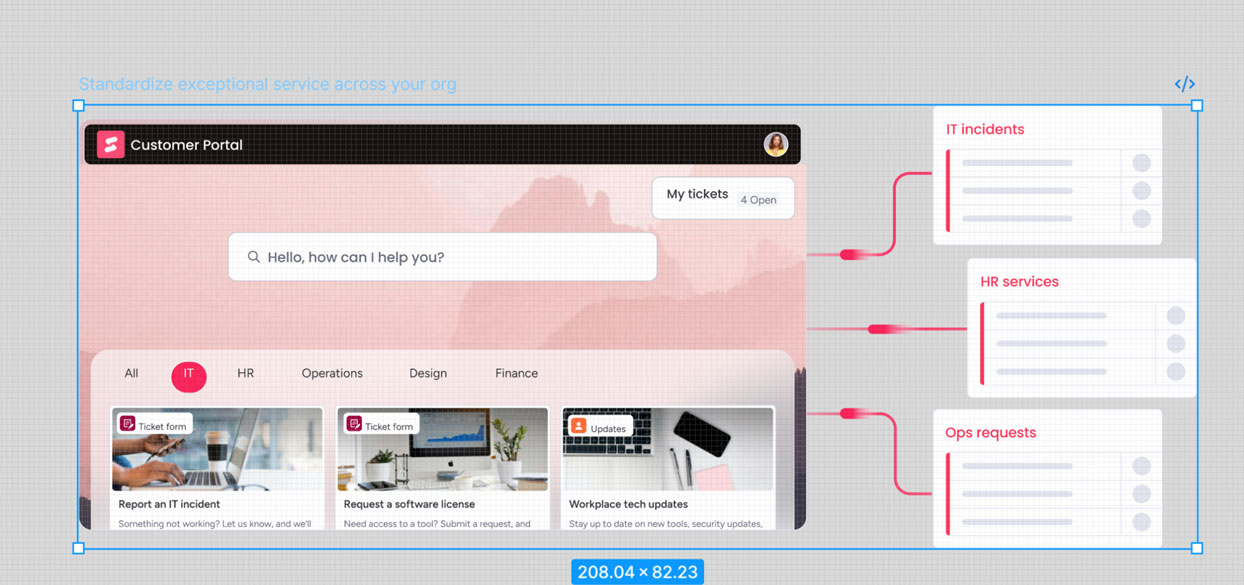Screen dimensions: 1244x585
Task: Click the orange Updates badge icon
Action: [x=578, y=427]
